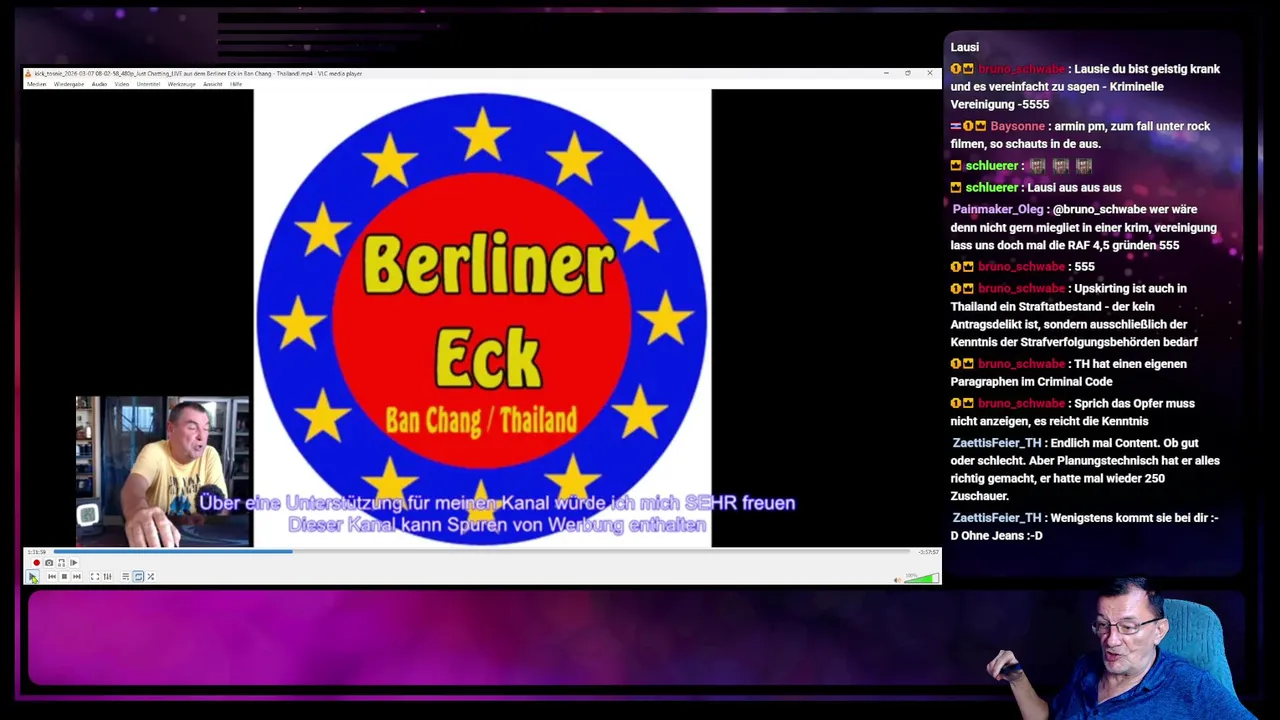Click the VLC play button
Image resolution: width=1280 pixels, height=720 pixels.
(33, 577)
